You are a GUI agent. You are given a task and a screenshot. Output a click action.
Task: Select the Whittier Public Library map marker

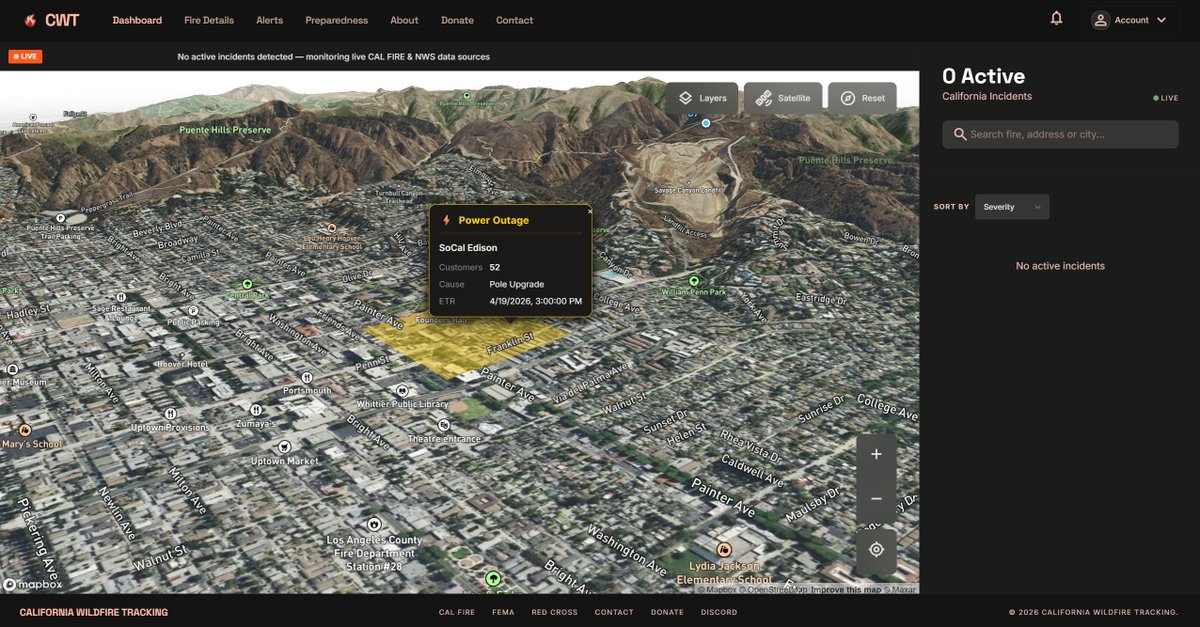pos(402,391)
